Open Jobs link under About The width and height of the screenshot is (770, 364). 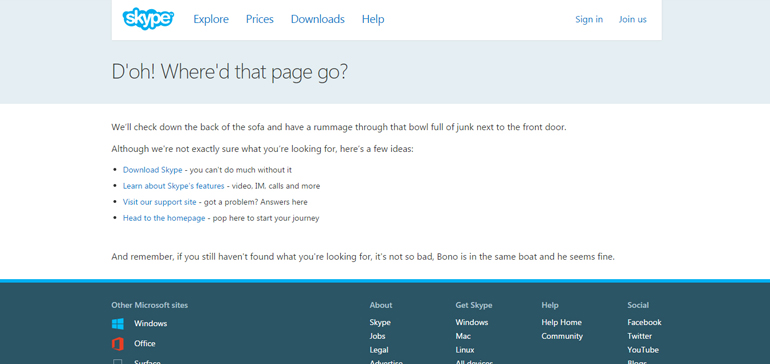tap(377, 336)
